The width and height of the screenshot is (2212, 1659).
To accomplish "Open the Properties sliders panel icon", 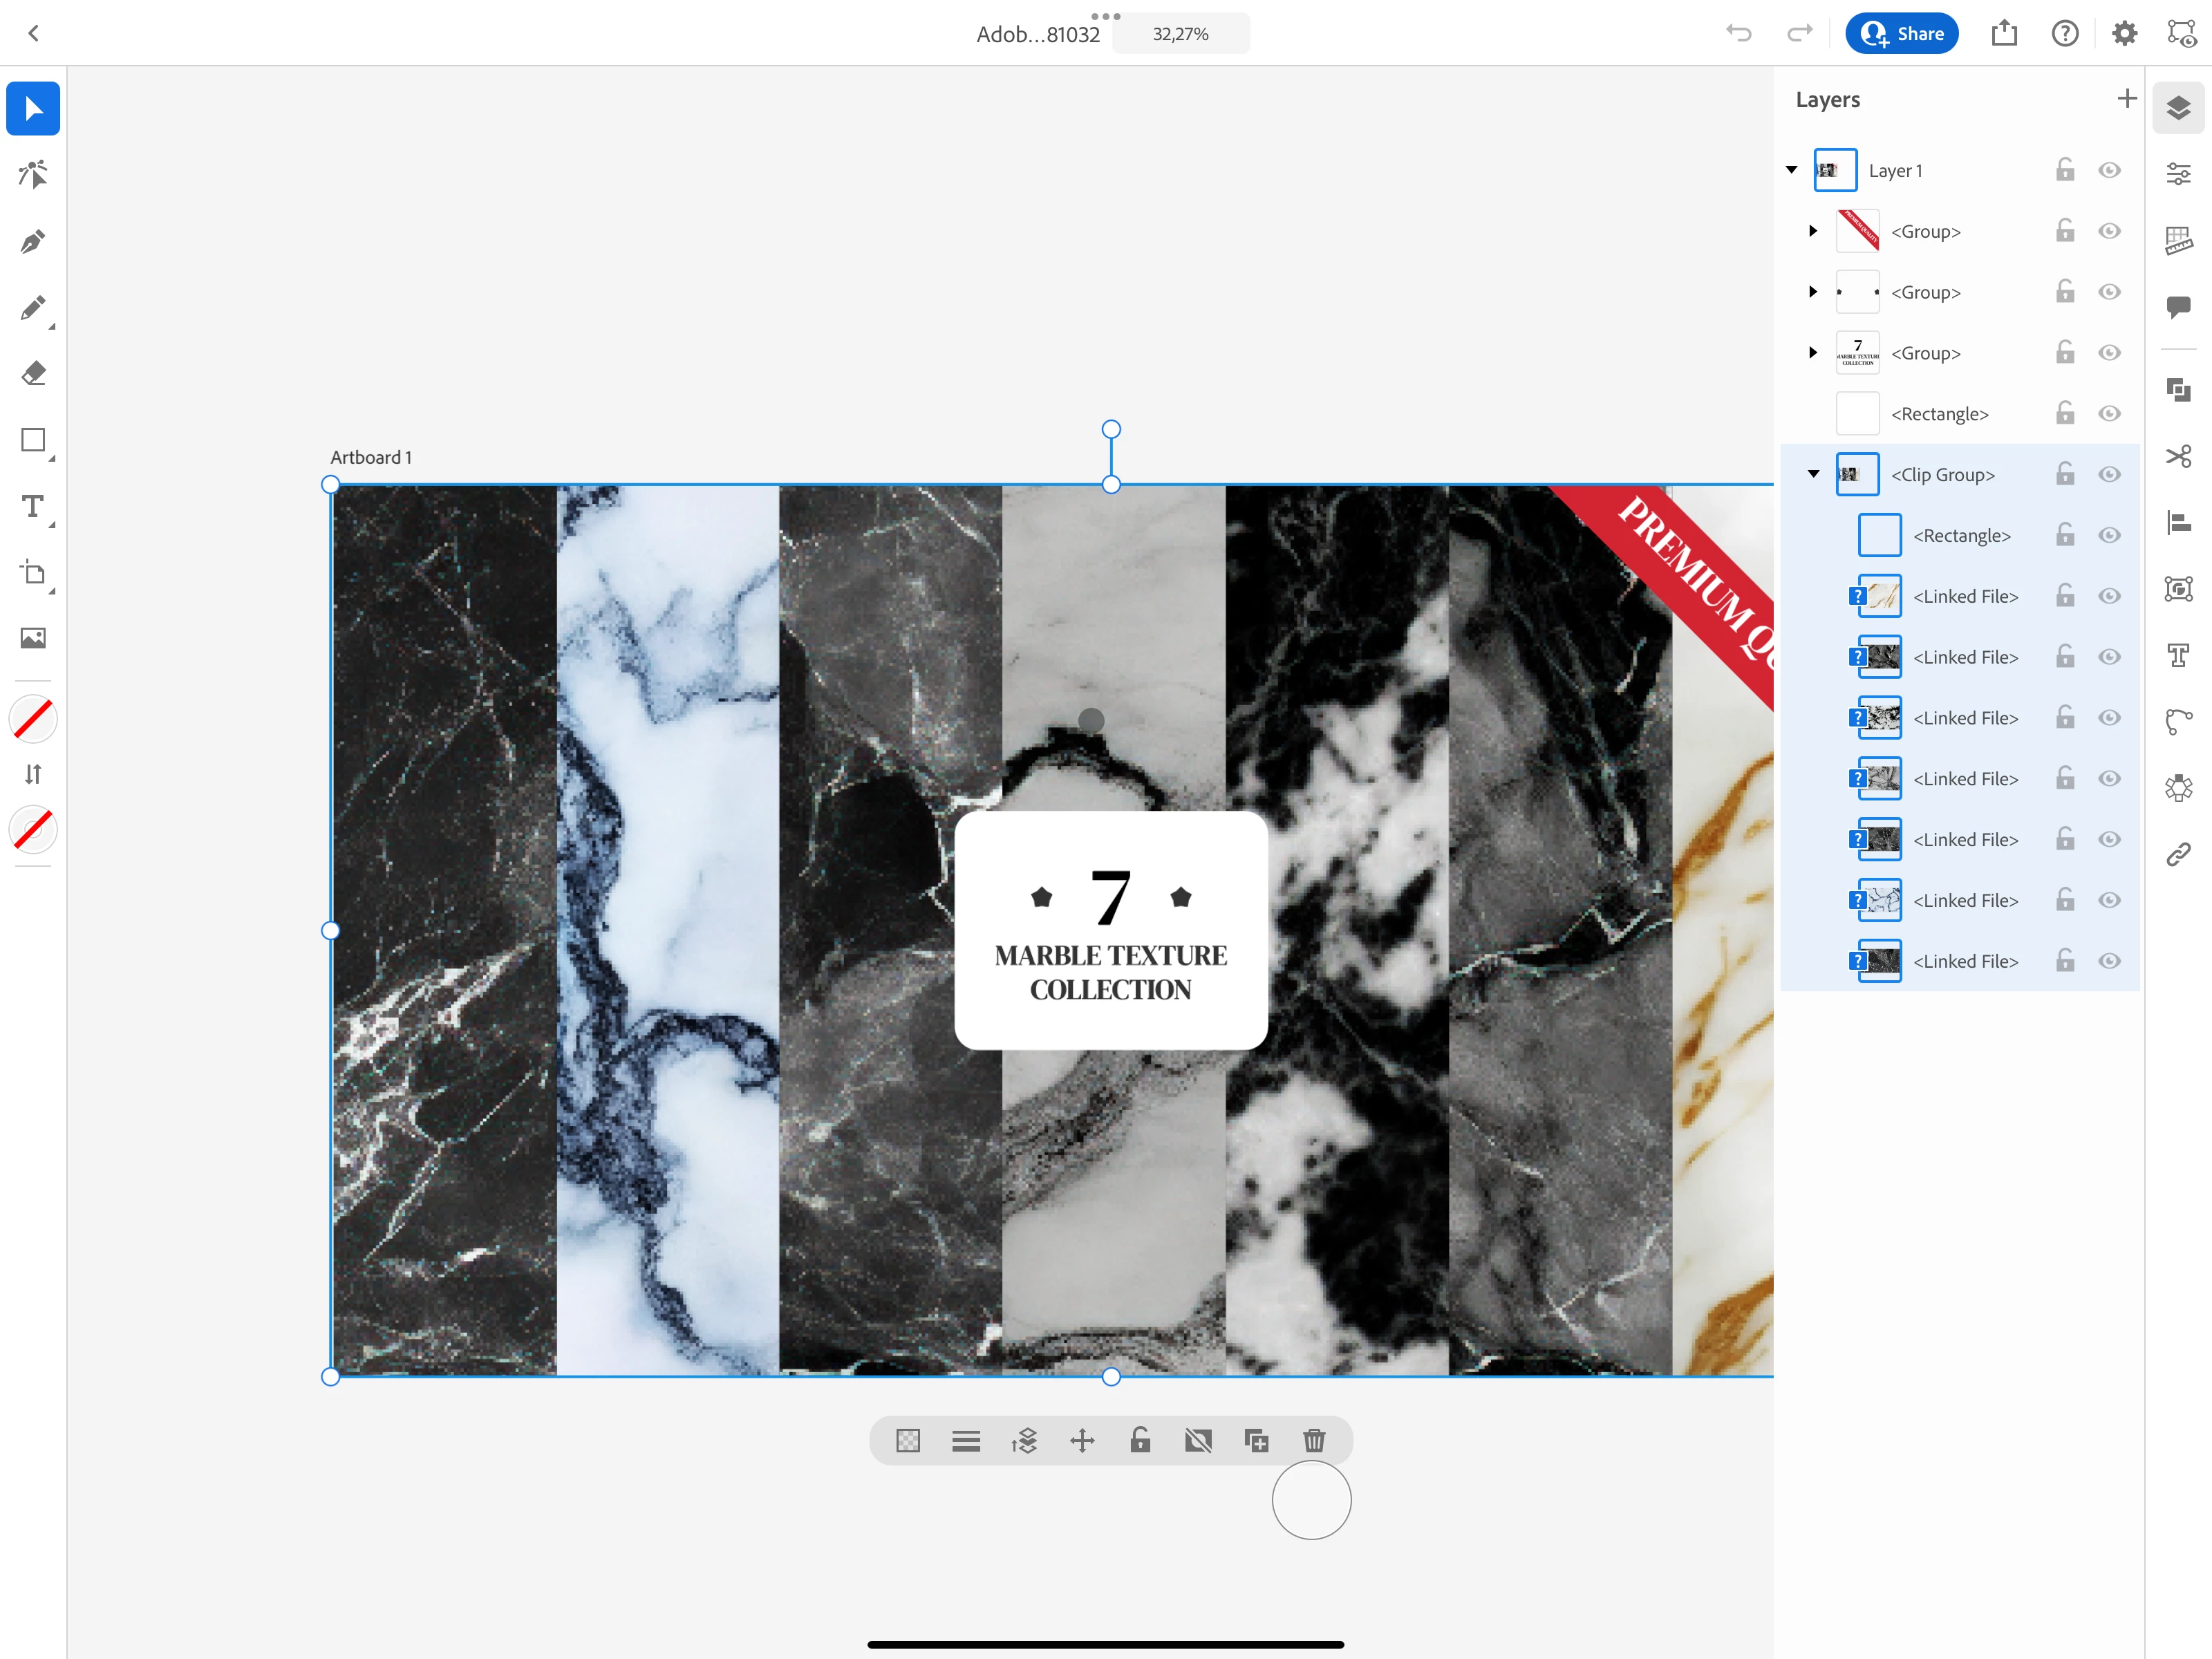I will tap(2178, 173).
